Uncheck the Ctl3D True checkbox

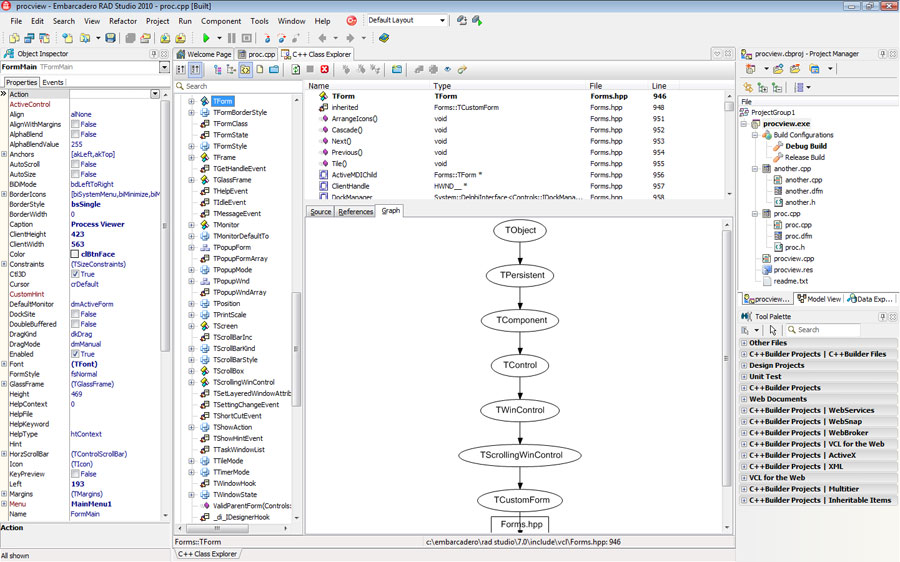[x=75, y=274]
